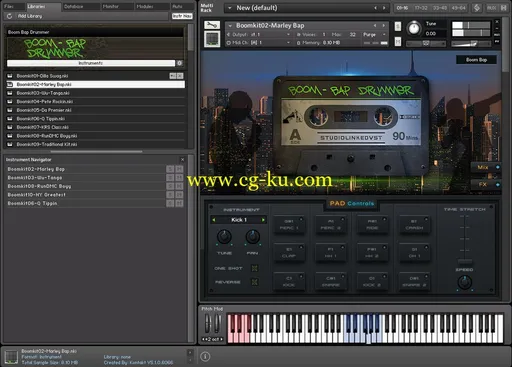The image size is (512, 367).
Task: Click the previous instrument green arrow by Kick 1
Action: coord(214,220)
